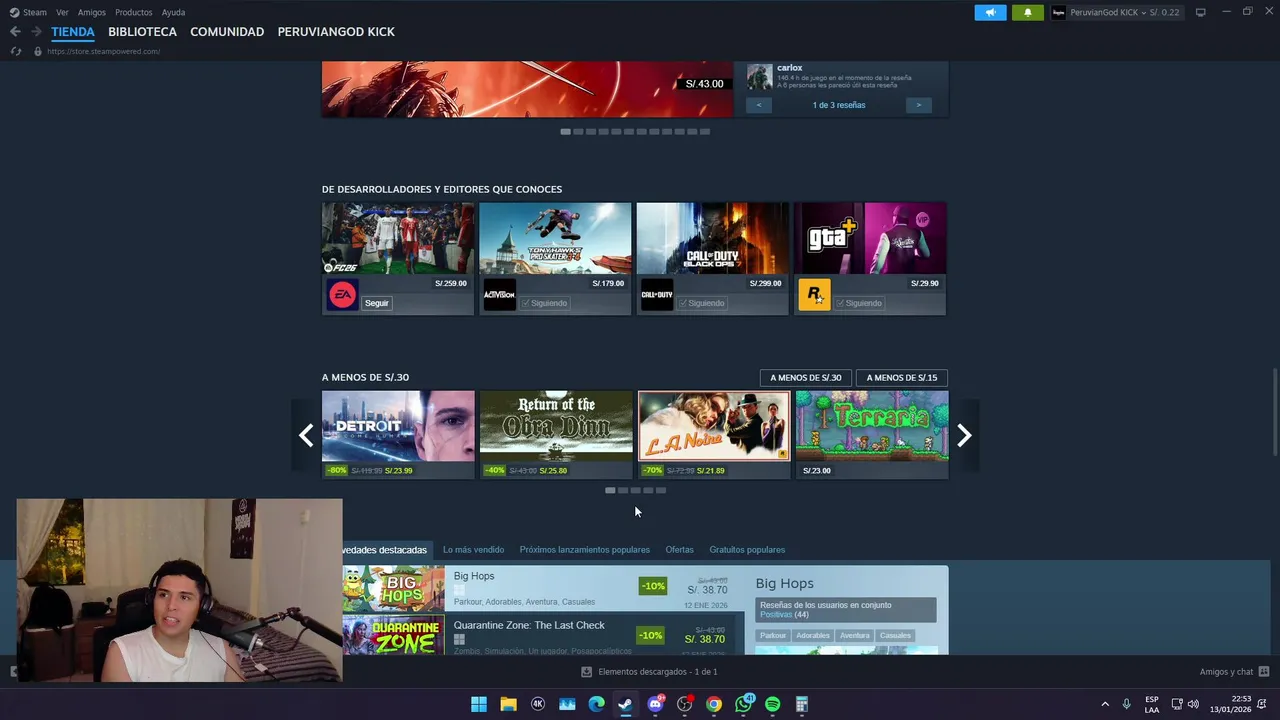The image size is (1280, 720).
Task: Click the Parkour tag in the Big Hops panel
Action: 772,636
